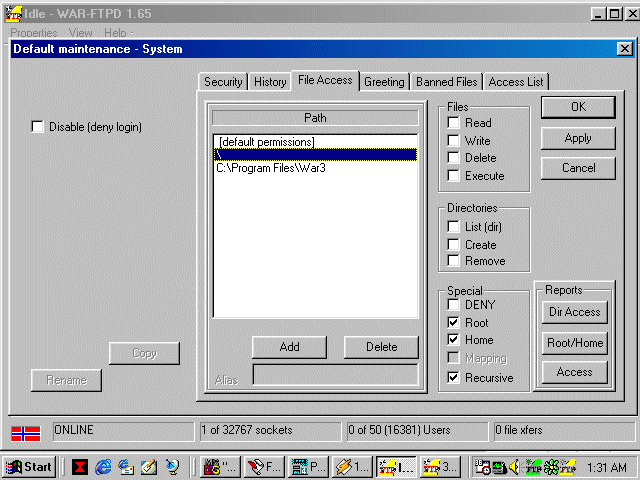The height and width of the screenshot is (480, 640).
Task: Select the Access List tab
Action: point(517,82)
